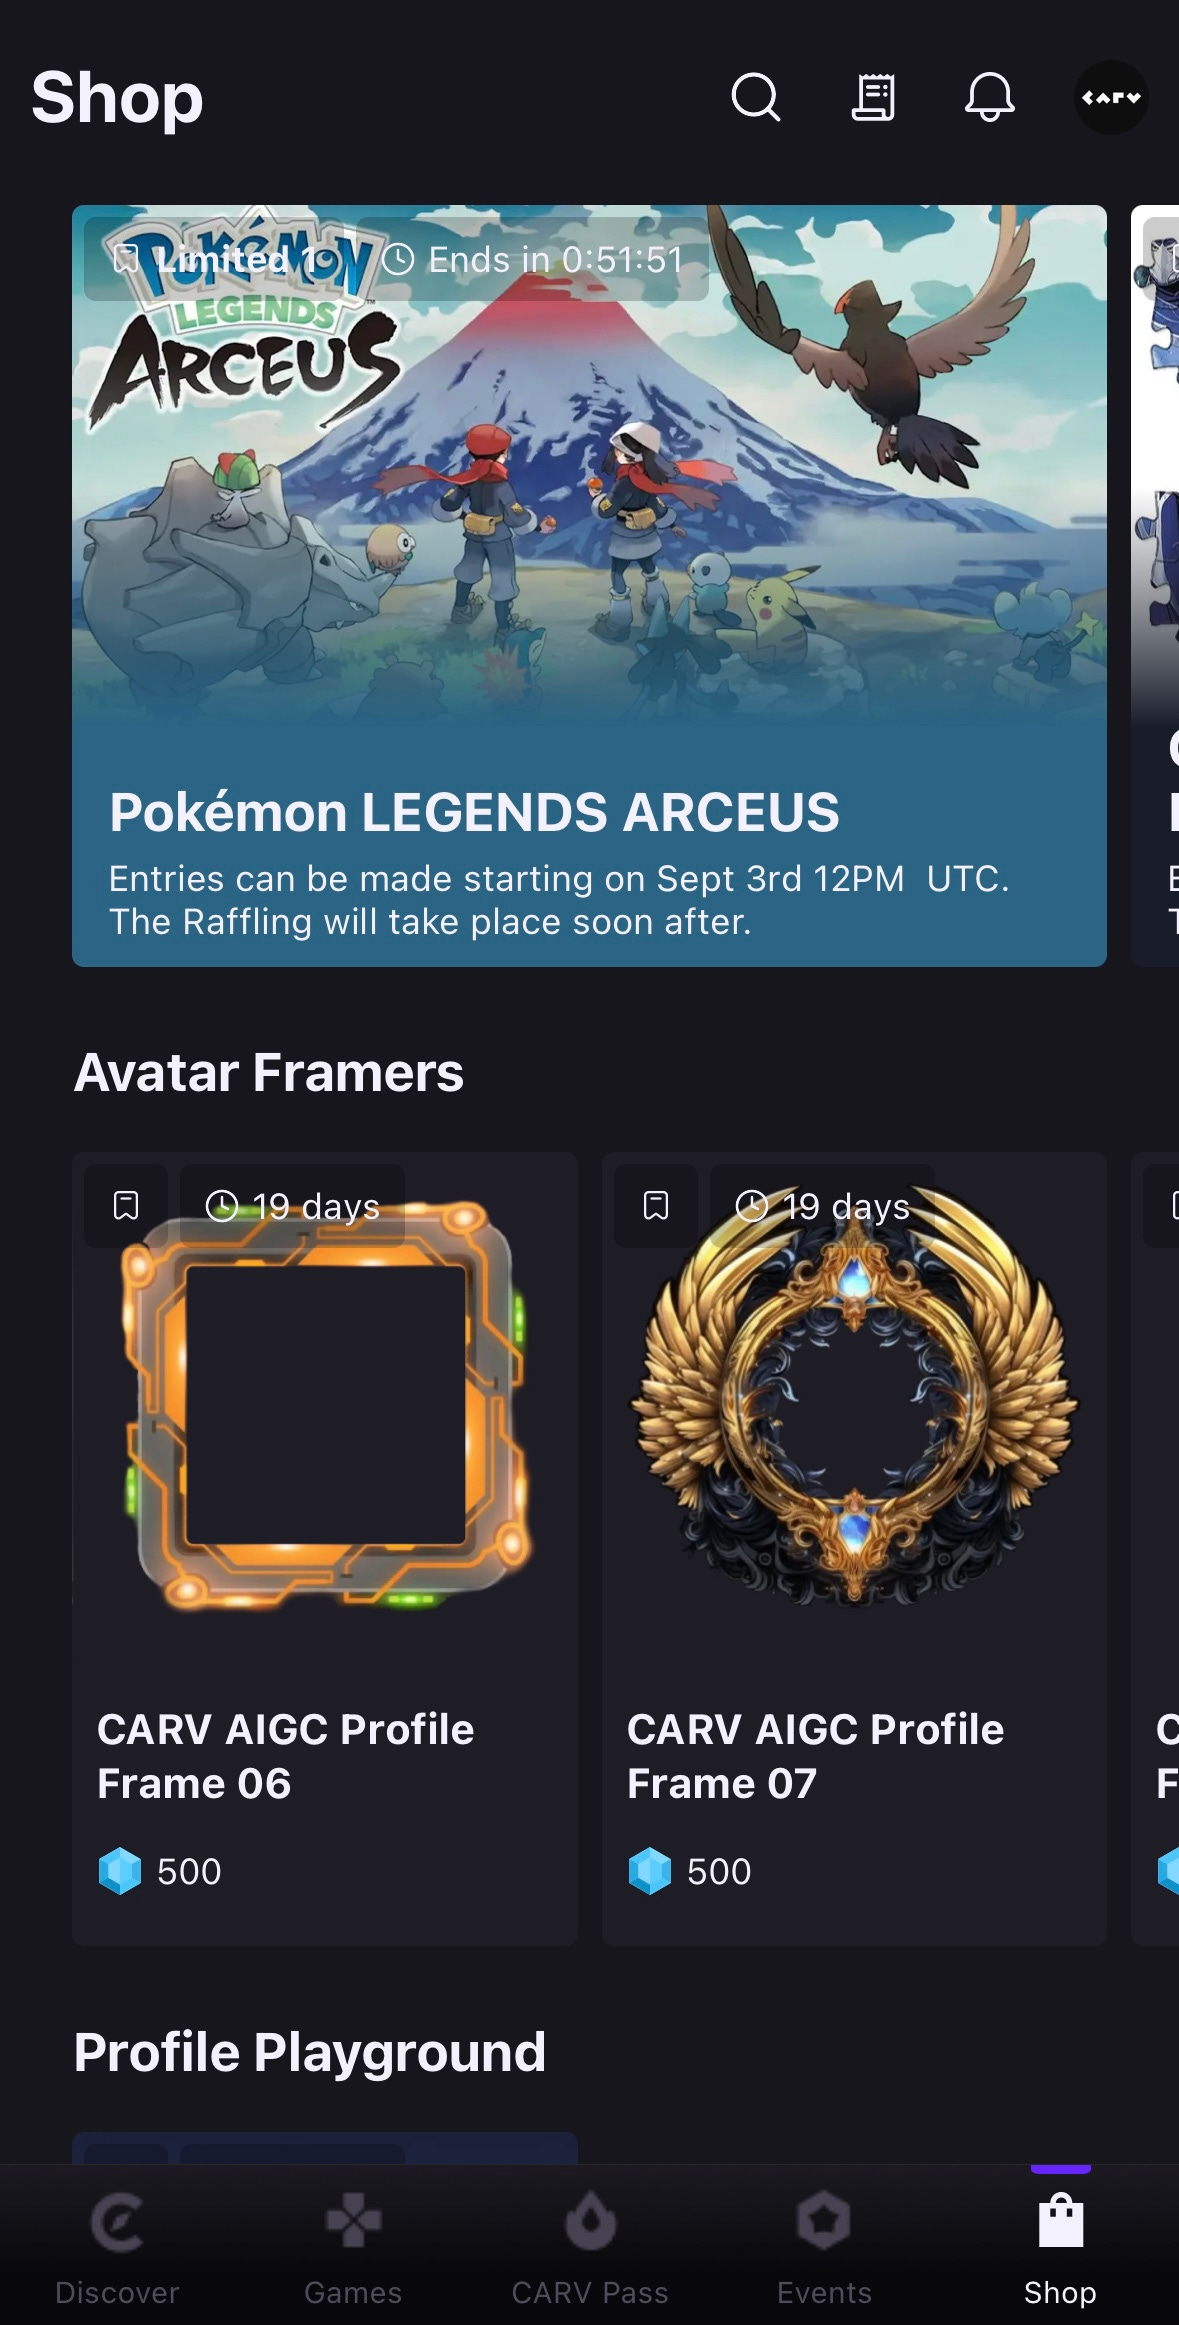
Task: Tap the Games controller icon
Action: 353,2221
